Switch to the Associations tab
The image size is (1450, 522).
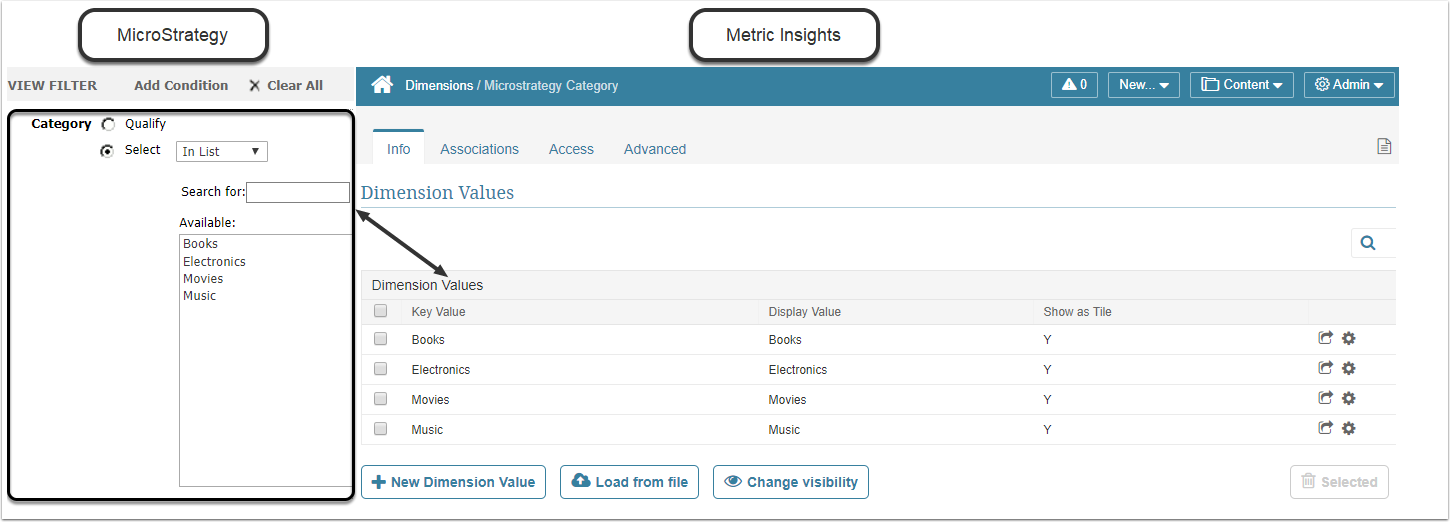[480, 149]
